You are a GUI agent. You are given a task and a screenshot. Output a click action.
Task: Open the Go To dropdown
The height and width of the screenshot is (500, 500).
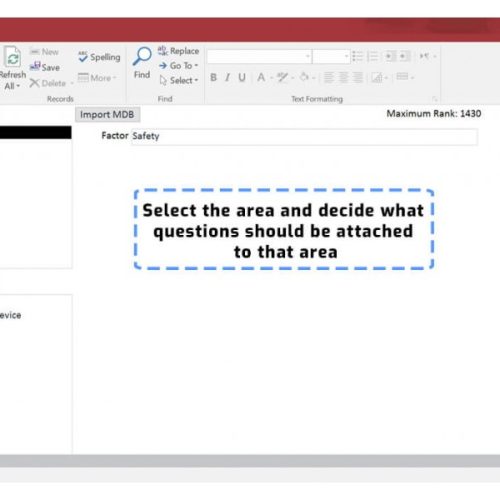coord(178,66)
